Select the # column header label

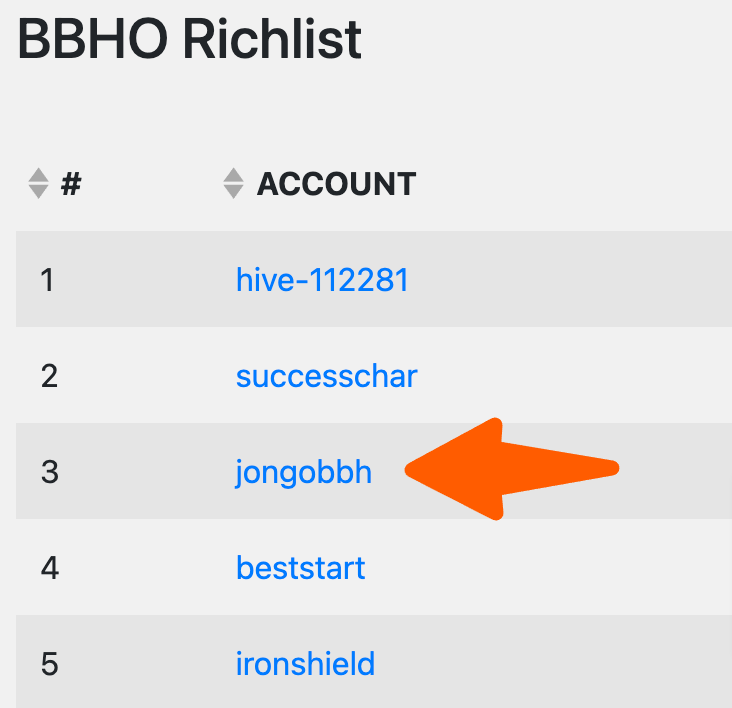71,184
